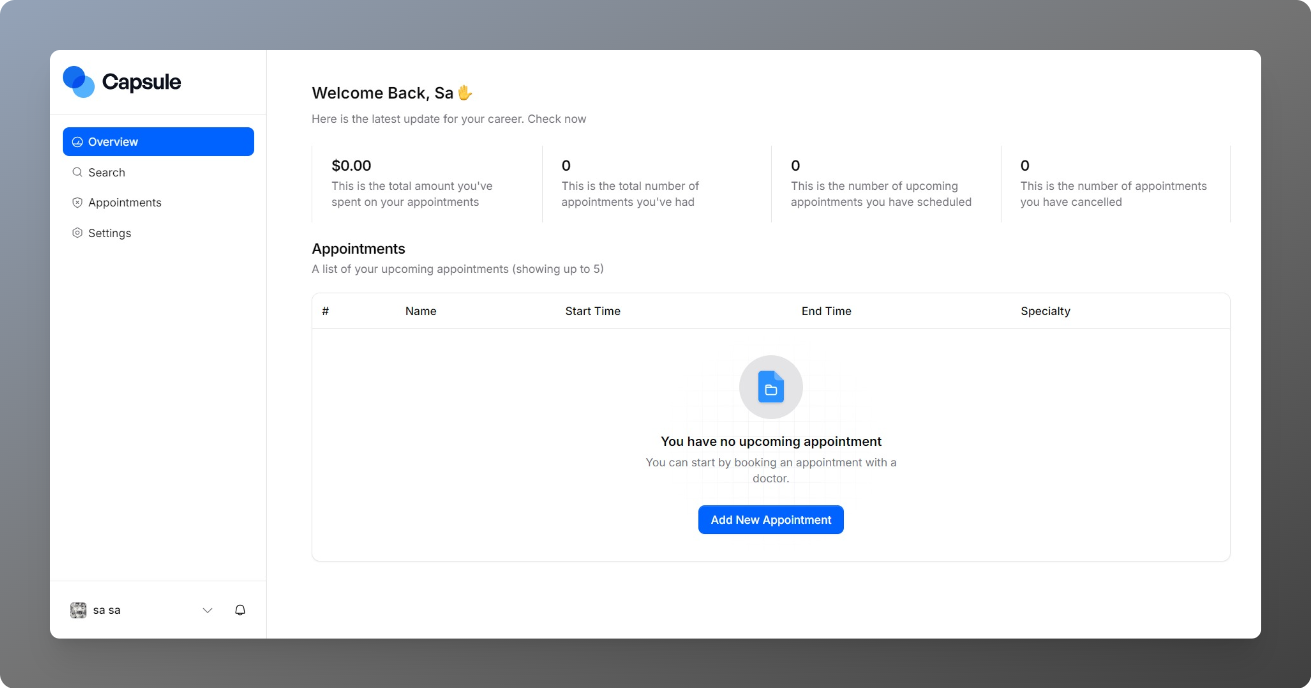The height and width of the screenshot is (688, 1311).
Task: Select the Appointments shield icon
Action: tap(77, 202)
